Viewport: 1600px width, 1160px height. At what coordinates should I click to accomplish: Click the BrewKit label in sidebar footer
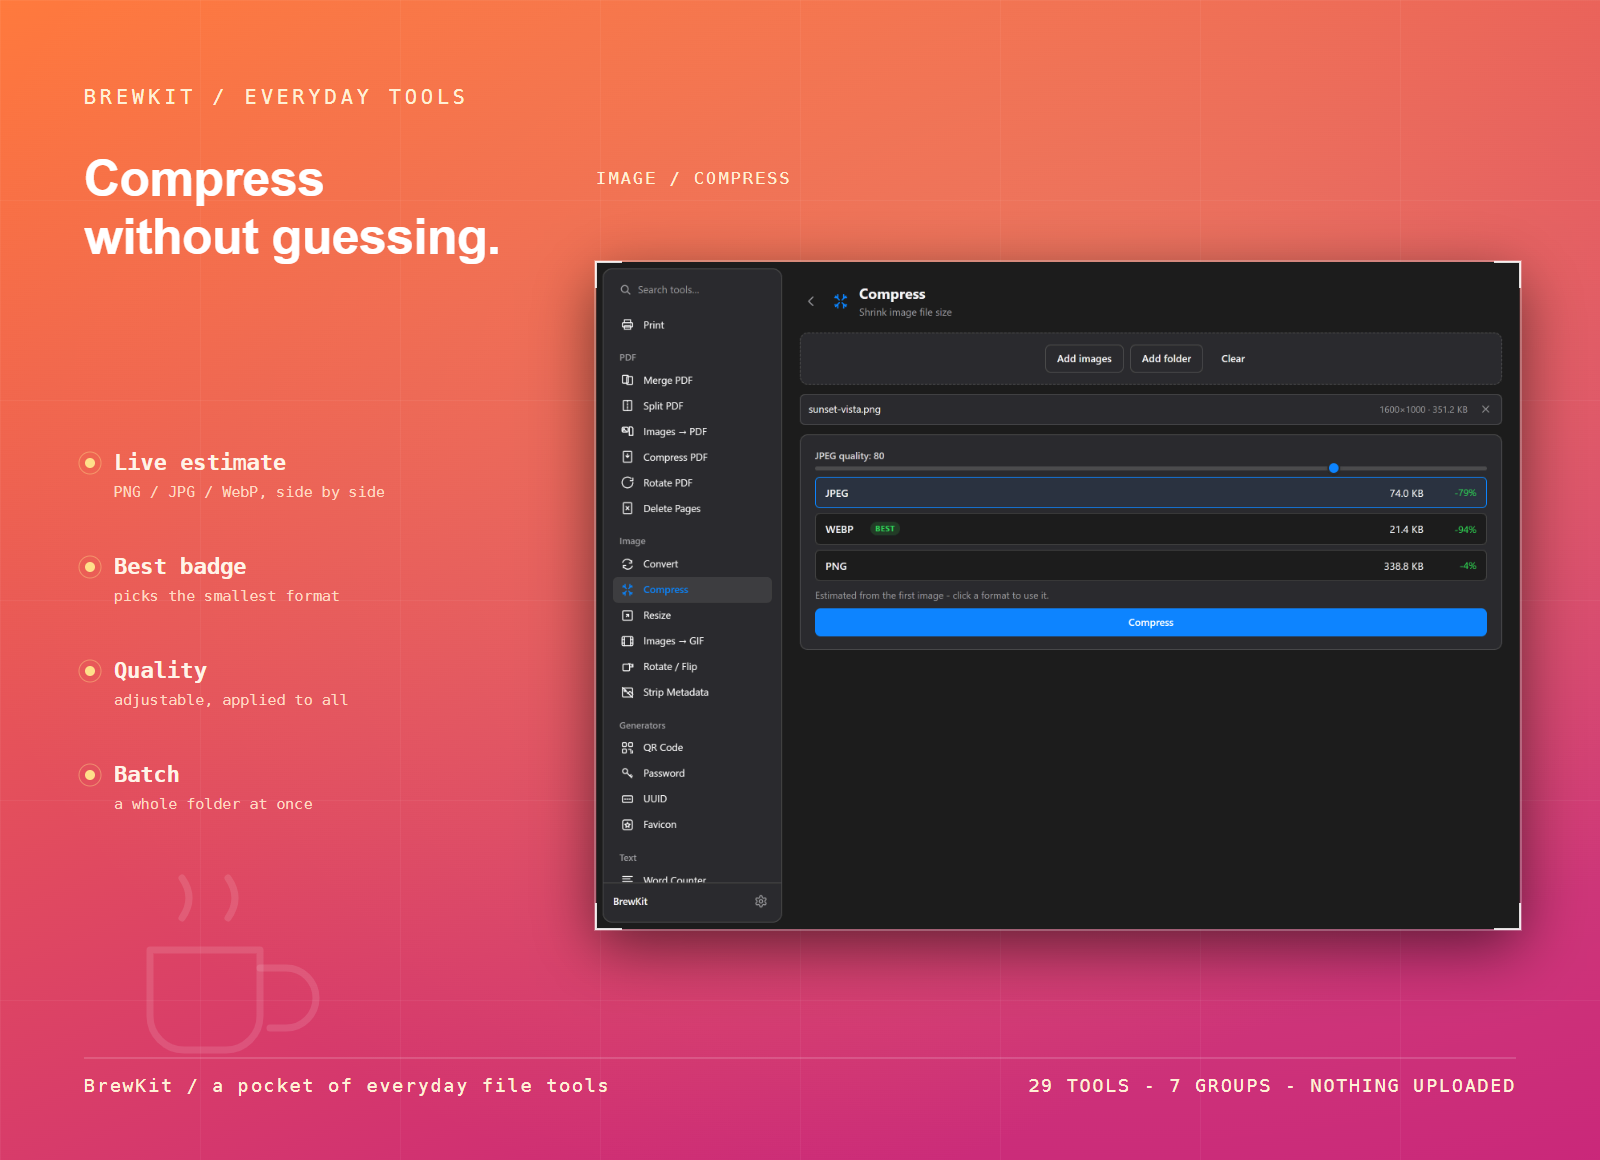630,901
